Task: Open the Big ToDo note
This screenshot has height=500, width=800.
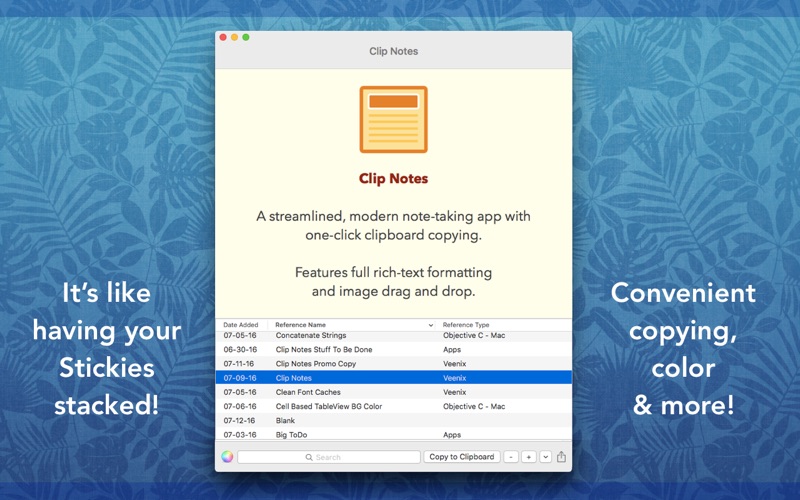Action: (x=393, y=434)
